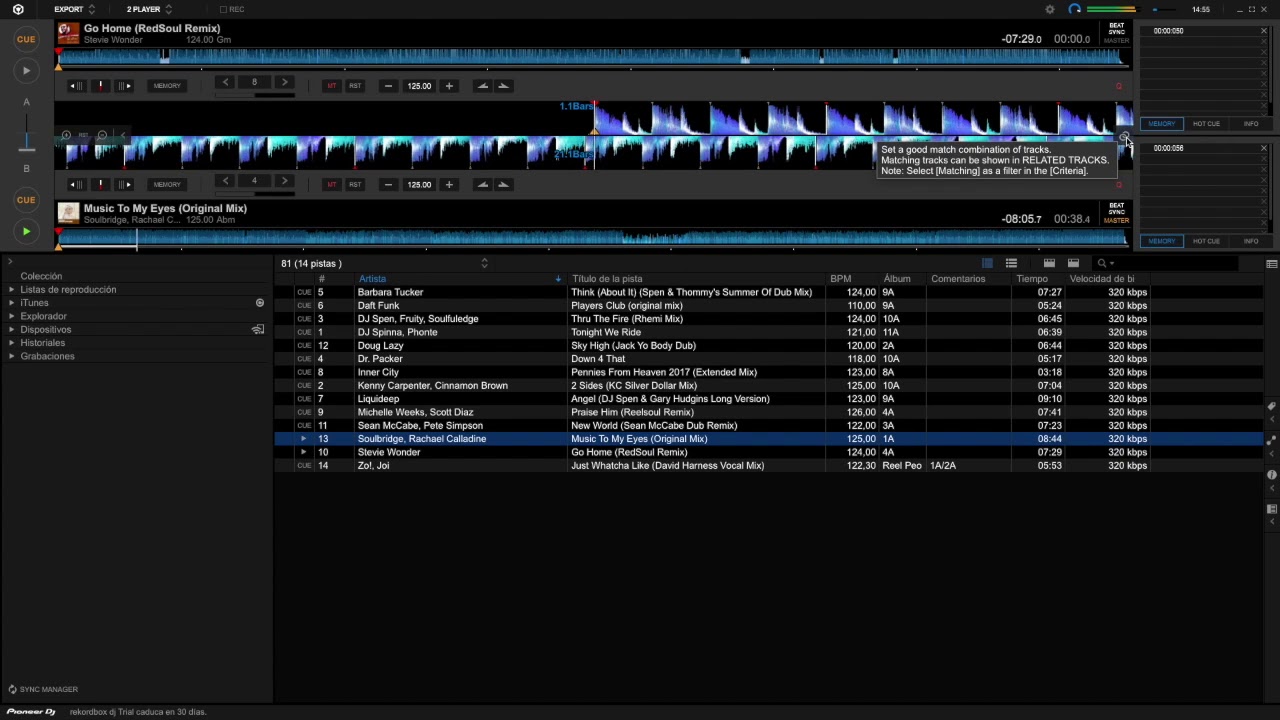The image size is (1280, 720).
Task: Switch to deck A INFO tab
Action: [1251, 124]
